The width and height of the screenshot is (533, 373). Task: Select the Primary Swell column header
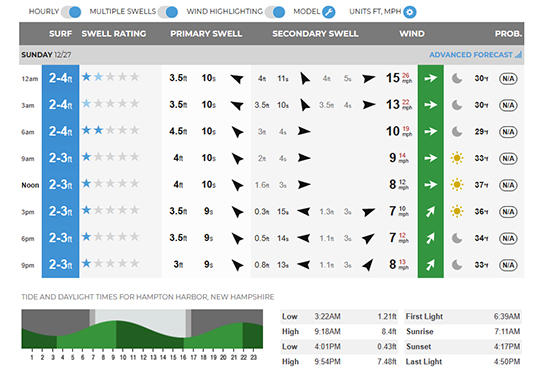tap(206, 34)
